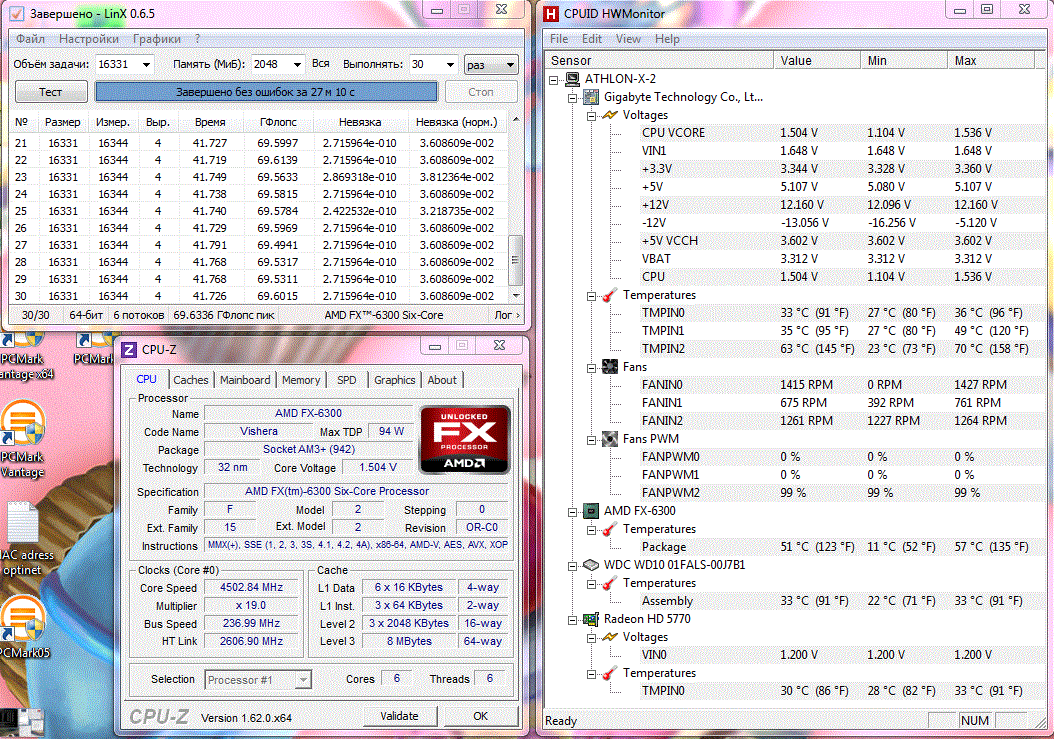Open the memory 2048 MiB dropdown
This screenshot has height=739, width=1054.
point(296,65)
